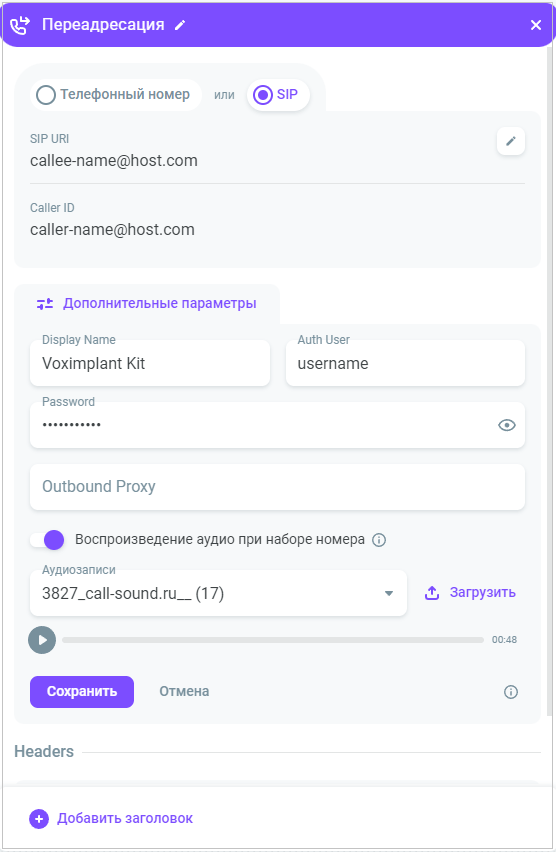The height and width of the screenshot is (852, 556).
Task: Open the Аудиозаписи dropdown arrow
Action: (389, 593)
